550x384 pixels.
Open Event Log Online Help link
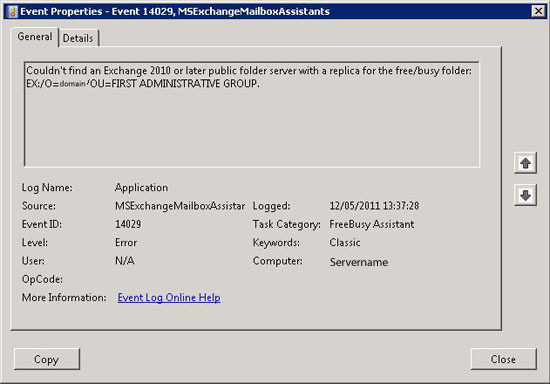(169, 298)
